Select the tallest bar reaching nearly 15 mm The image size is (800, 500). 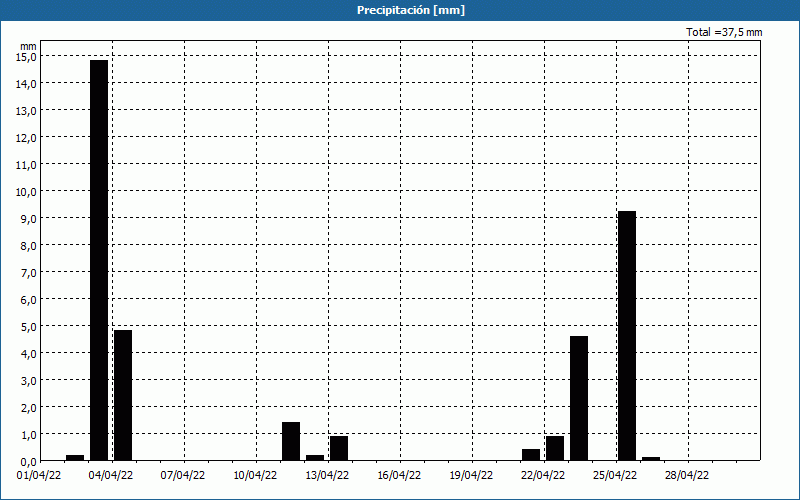[x=99, y=260]
